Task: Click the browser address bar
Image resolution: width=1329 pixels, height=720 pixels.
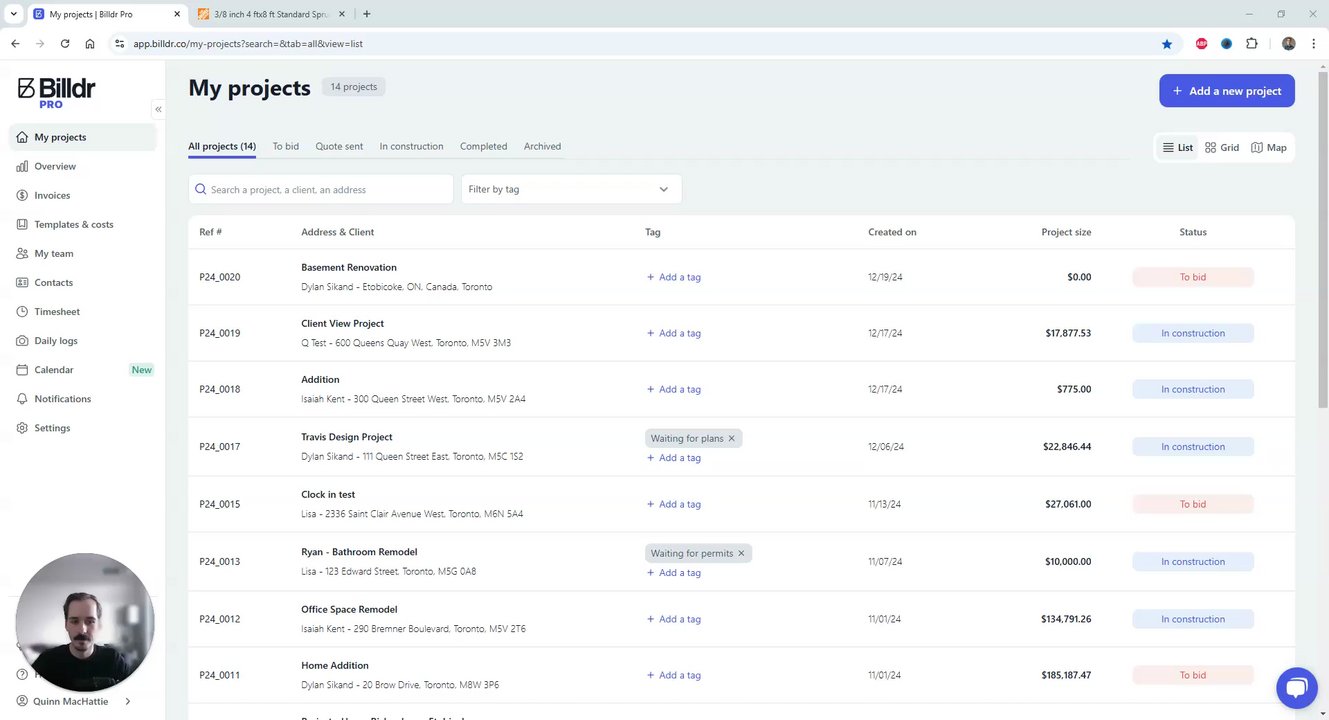Action: tap(640, 44)
